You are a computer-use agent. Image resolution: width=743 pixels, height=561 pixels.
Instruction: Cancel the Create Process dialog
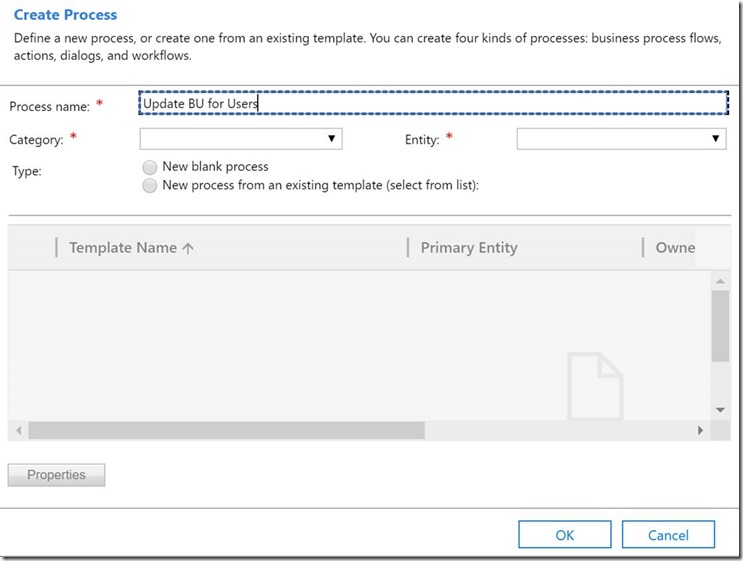668,535
